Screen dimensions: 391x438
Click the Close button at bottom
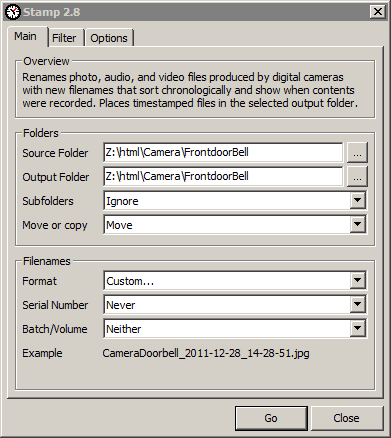[x=346, y=418]
